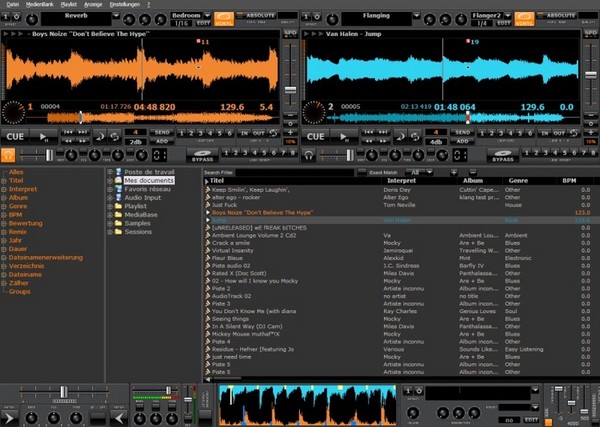Click deck 1 sync circular-arrows icon

pyautogui.click(x=114, y=137)
